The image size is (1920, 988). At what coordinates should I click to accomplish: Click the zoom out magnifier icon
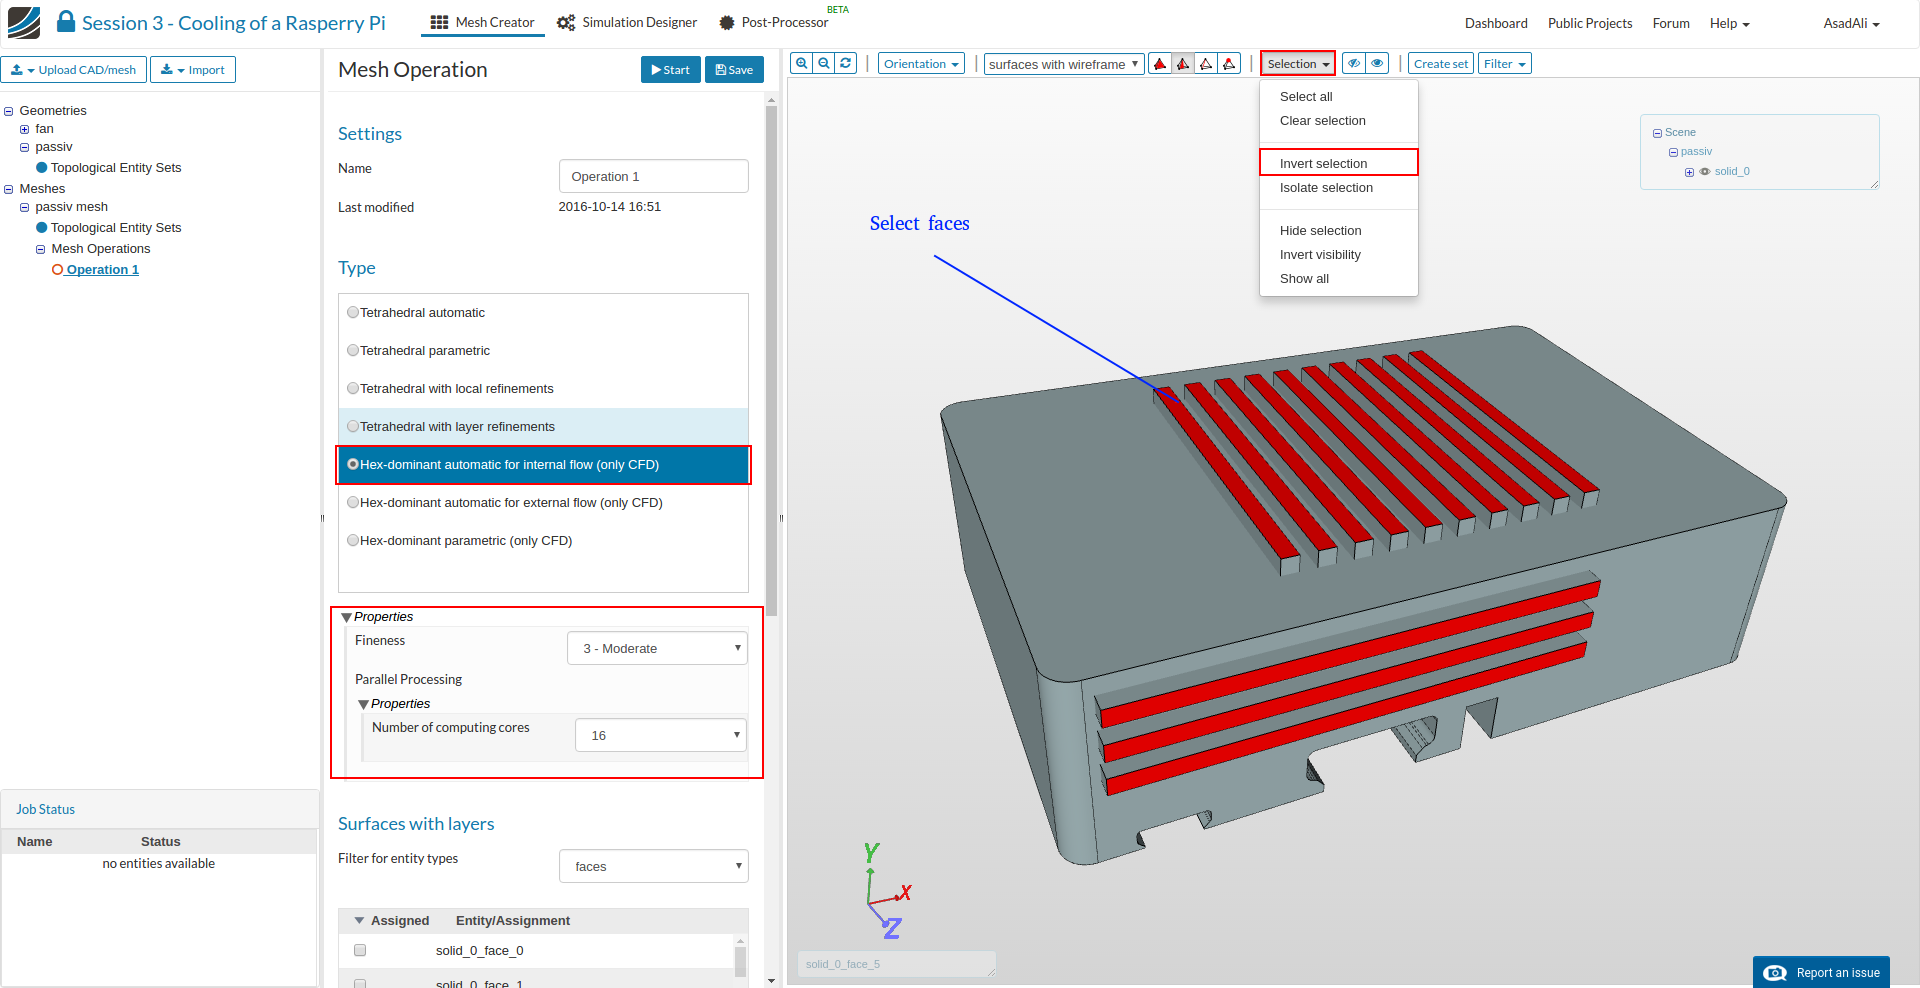click(x=824, y=63)
